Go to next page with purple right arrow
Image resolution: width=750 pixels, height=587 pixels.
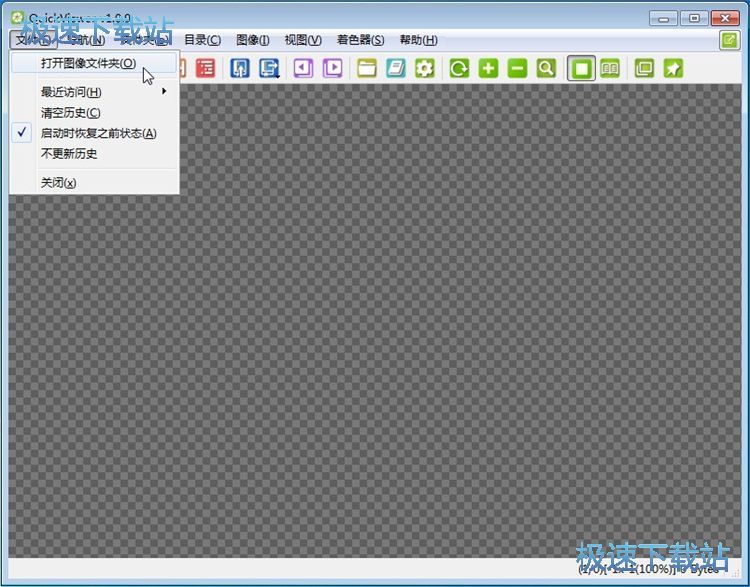pos(333,68)
